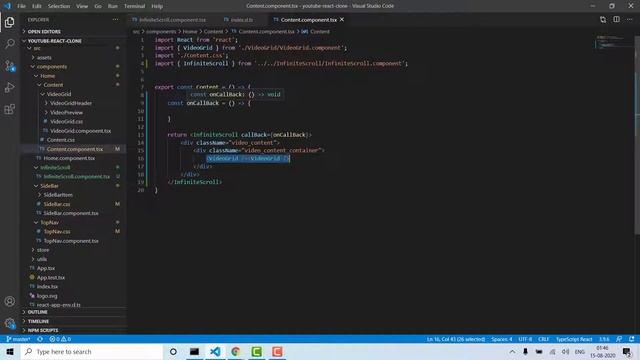Click the Open Changes editor icon
The width and height of the screenshot is (640, 360).
tap(603, 20)
